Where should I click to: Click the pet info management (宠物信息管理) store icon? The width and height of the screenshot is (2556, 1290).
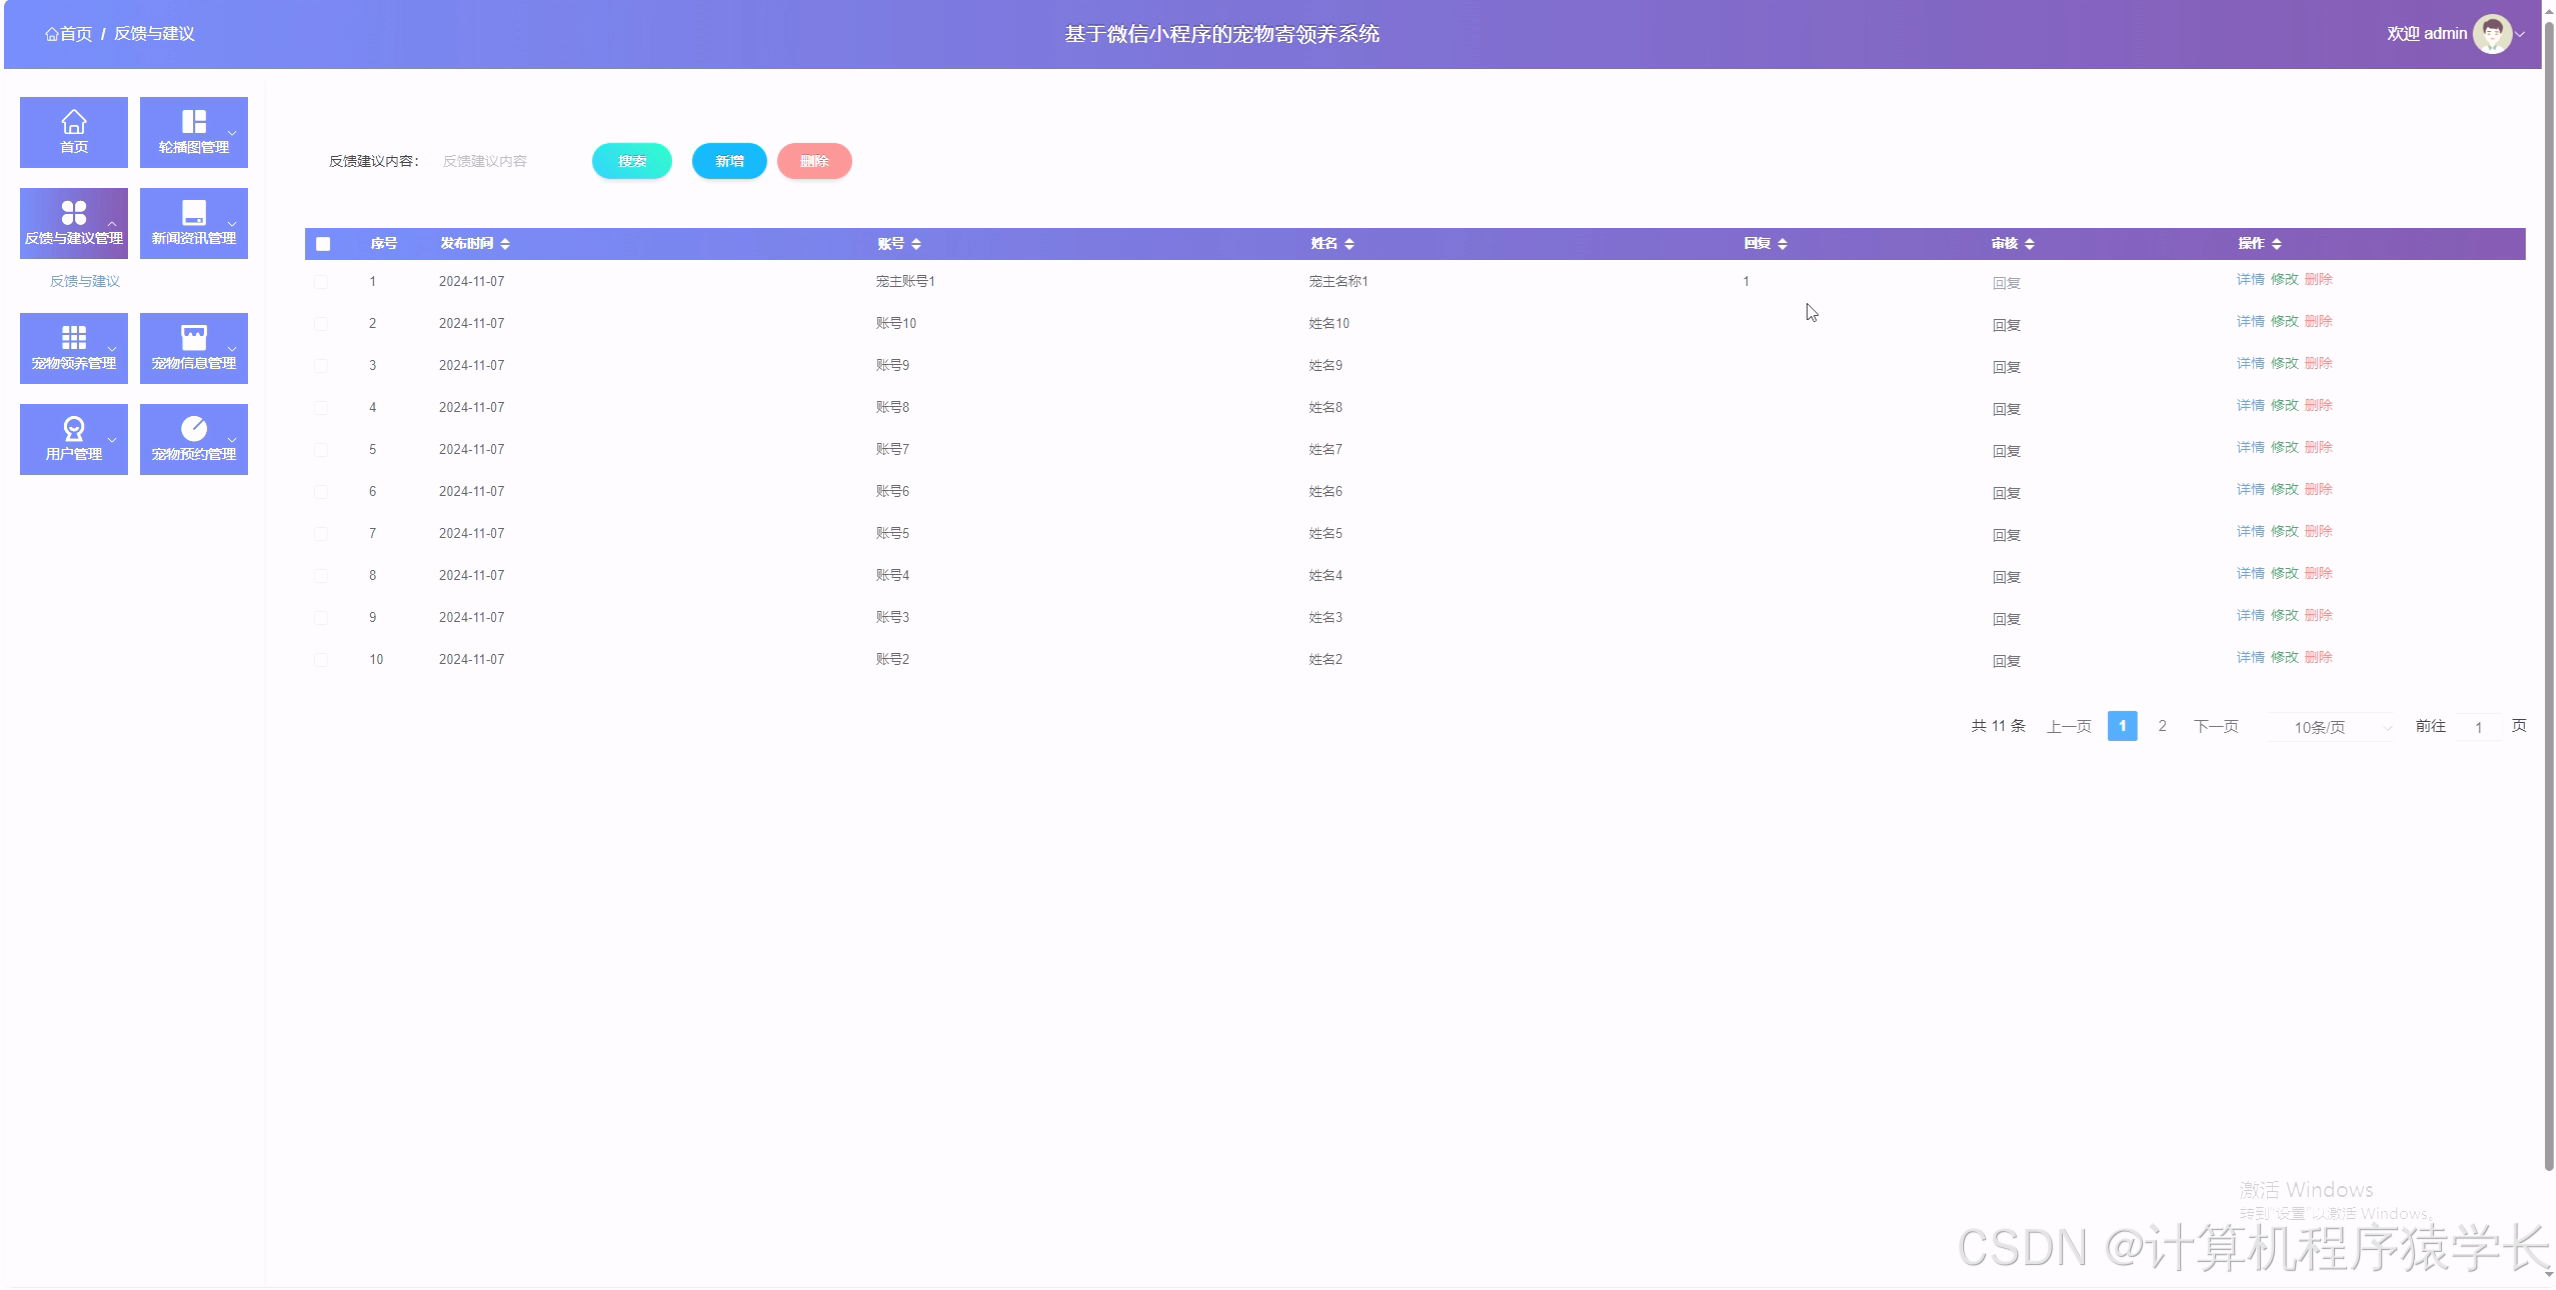[x=193, y=339]
